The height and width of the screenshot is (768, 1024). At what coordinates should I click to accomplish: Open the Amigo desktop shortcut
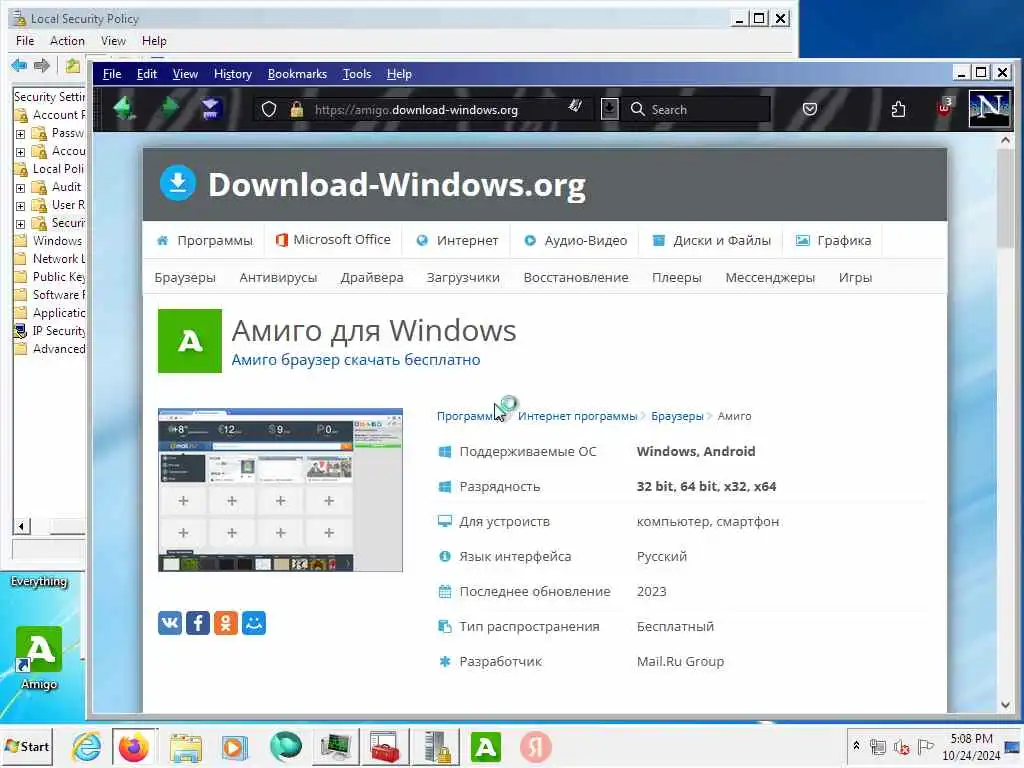39,657
